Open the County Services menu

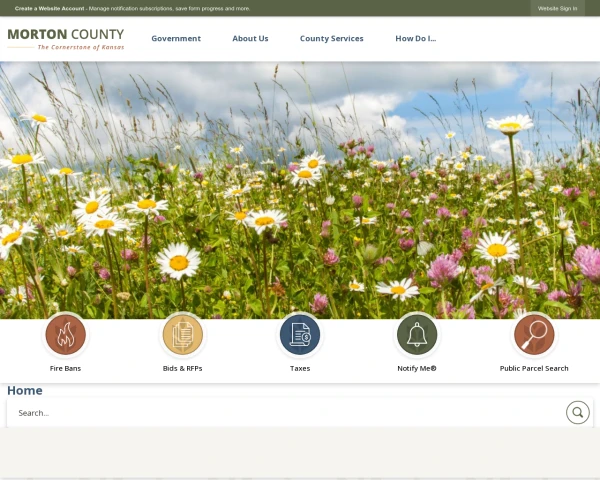point(331,39)
